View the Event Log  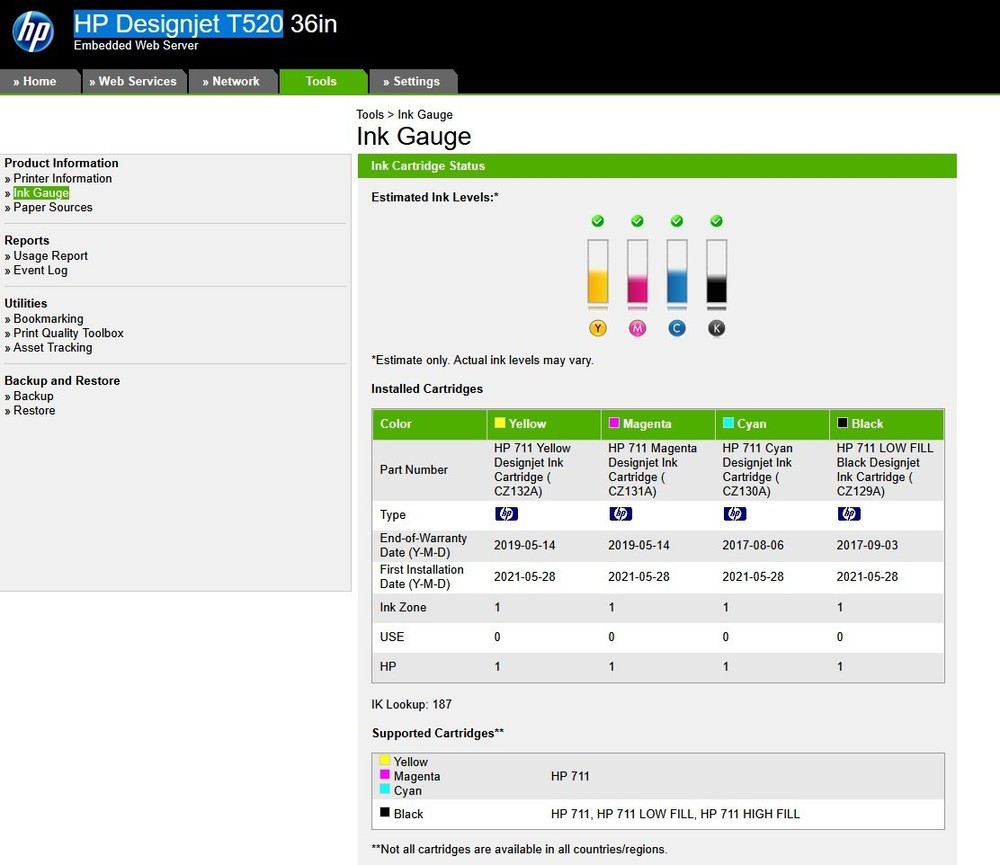[x=40, y=271]
